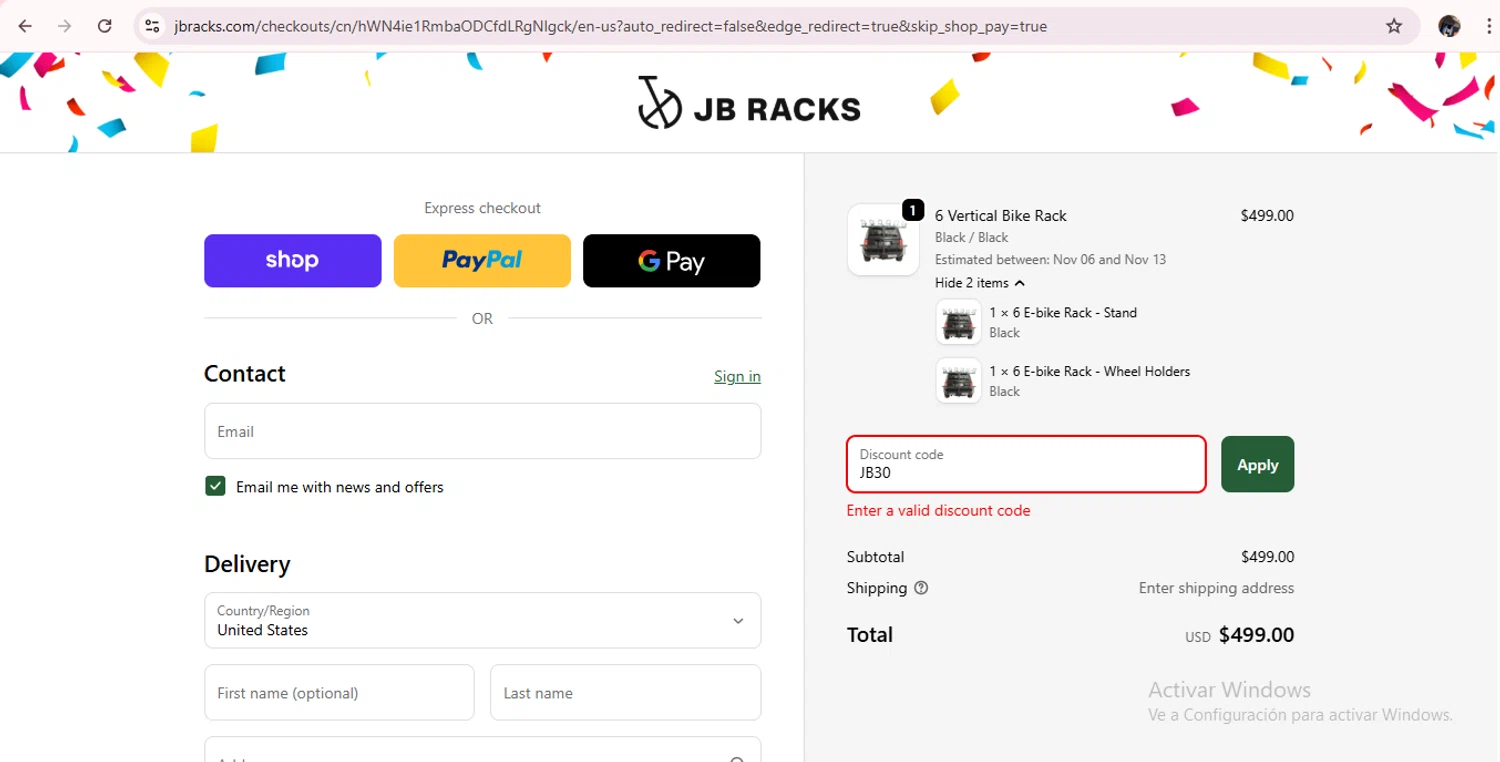Click the Subtotal amount $499.00

1267,557
